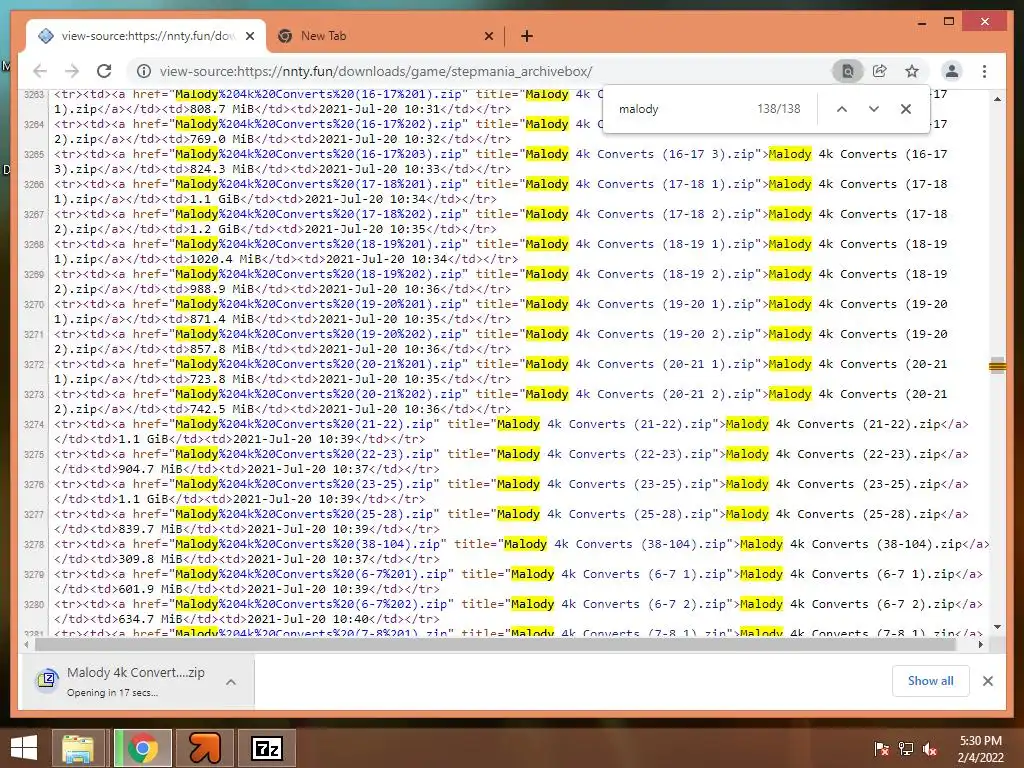Click the muted volume tray icon
This screenshot has width=1024, height=768.
tap(930, 748)
